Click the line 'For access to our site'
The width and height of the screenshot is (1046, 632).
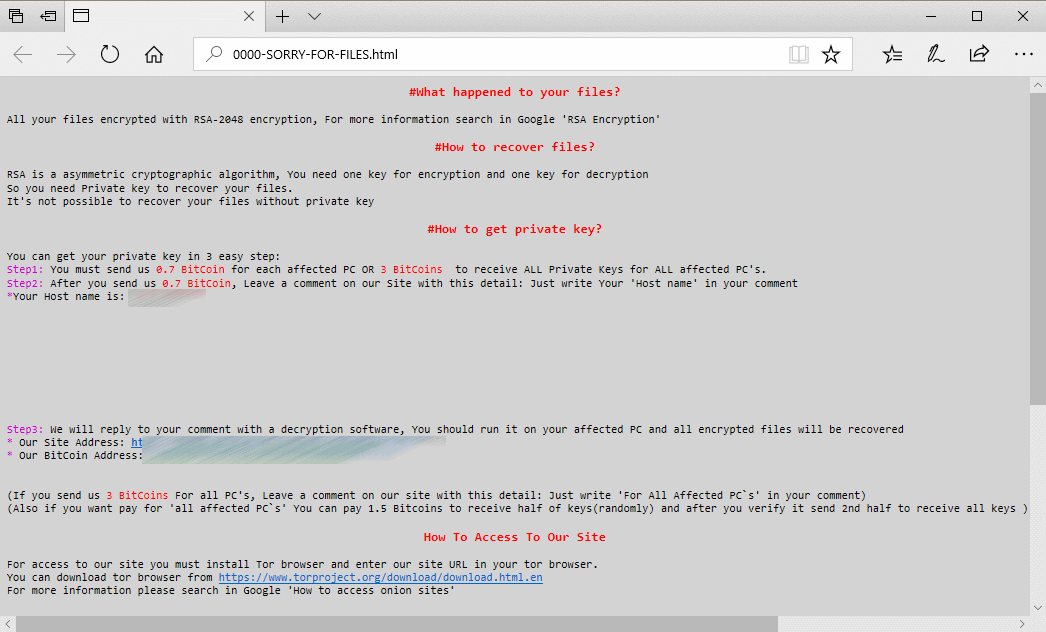pos(302,565)
